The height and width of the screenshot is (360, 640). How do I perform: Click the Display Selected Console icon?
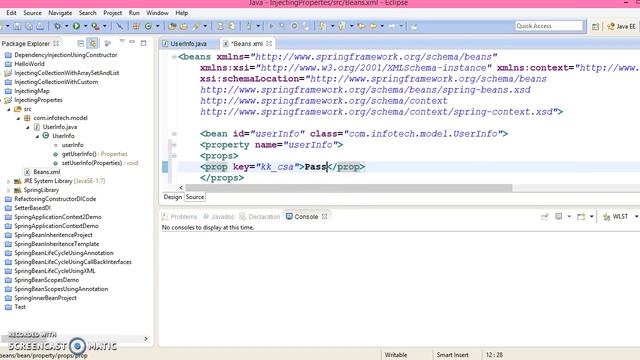click(x=559, y=216)
